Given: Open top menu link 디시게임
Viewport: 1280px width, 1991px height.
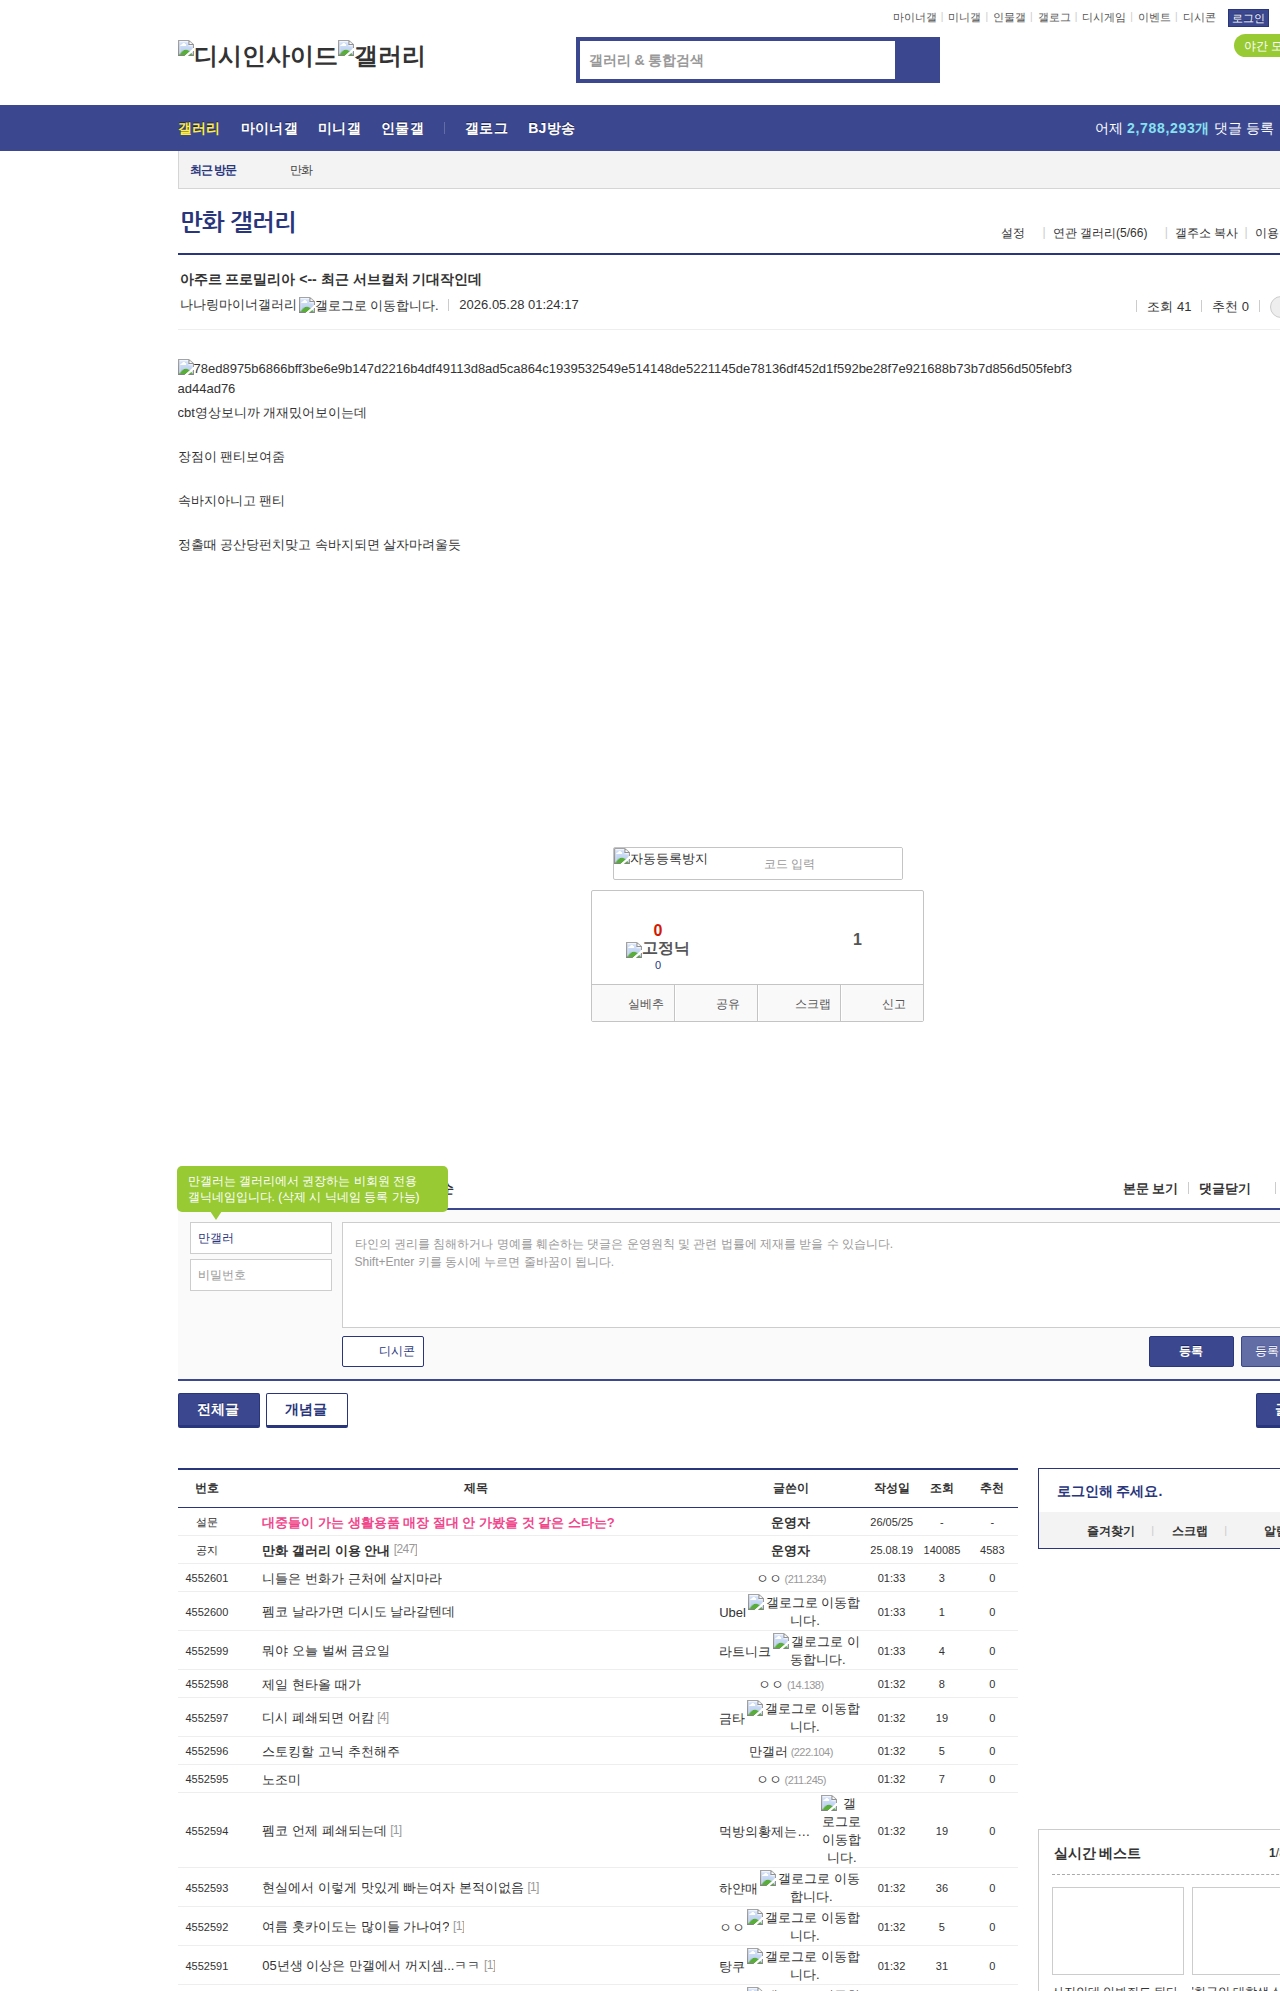Looking at the screenshot, I should pos(1104,18).
